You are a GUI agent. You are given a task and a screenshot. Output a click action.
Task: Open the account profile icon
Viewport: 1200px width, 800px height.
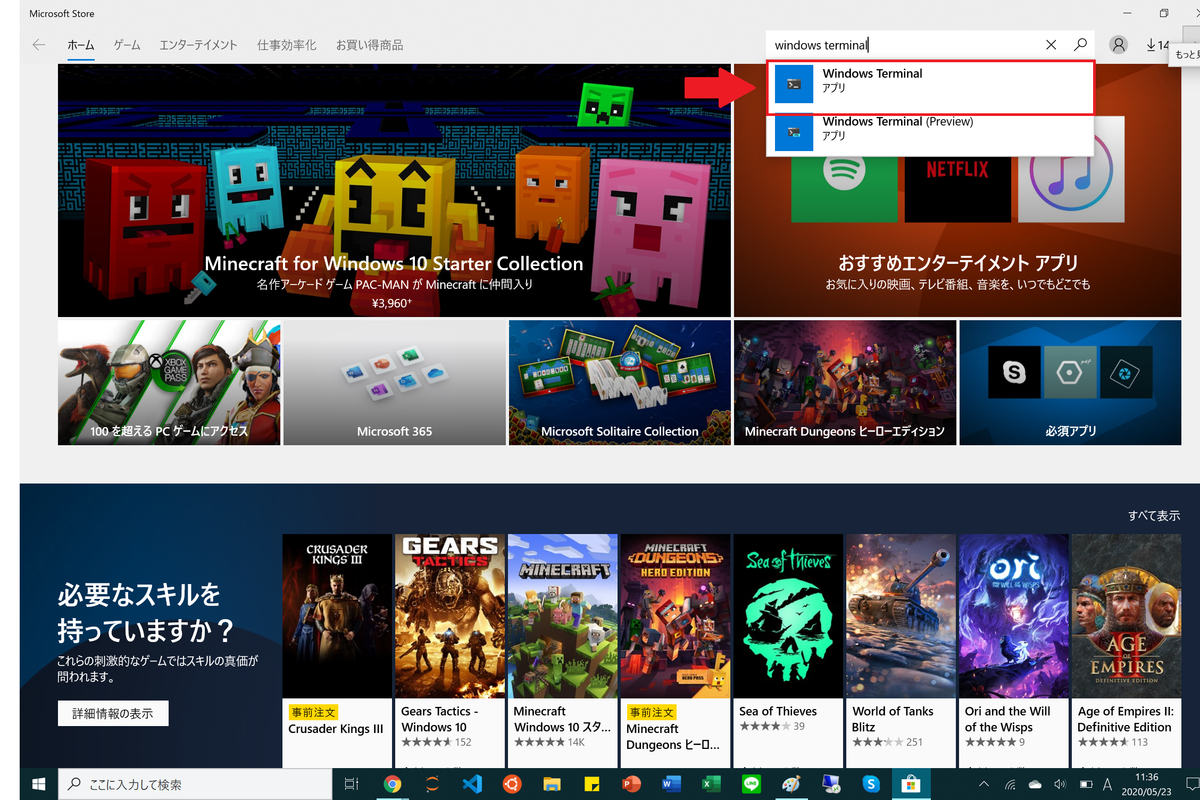pyautogui.click(x=1117, y=44)
